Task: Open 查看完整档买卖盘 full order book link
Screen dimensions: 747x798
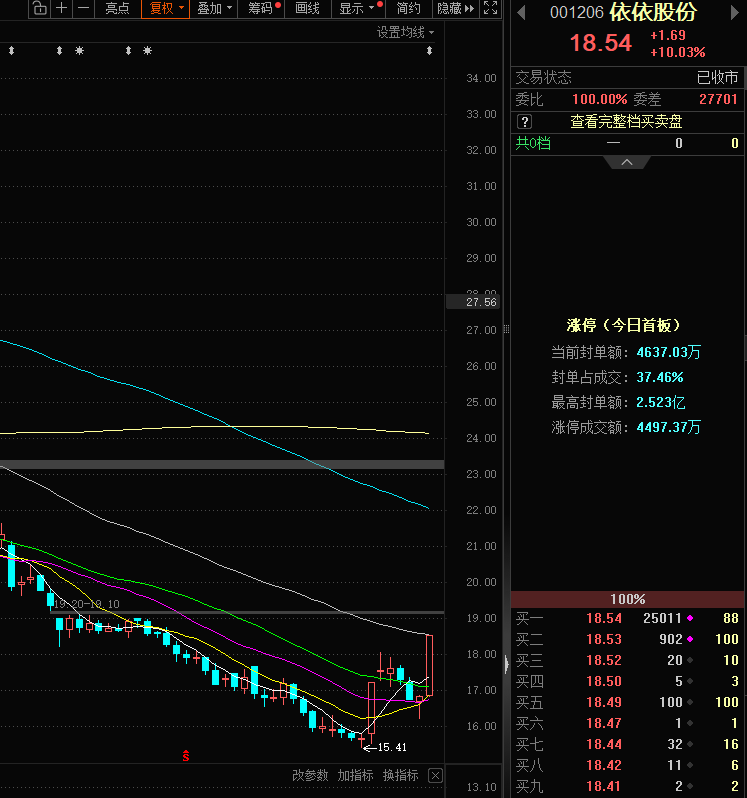Action: click(x=626, y=122)
